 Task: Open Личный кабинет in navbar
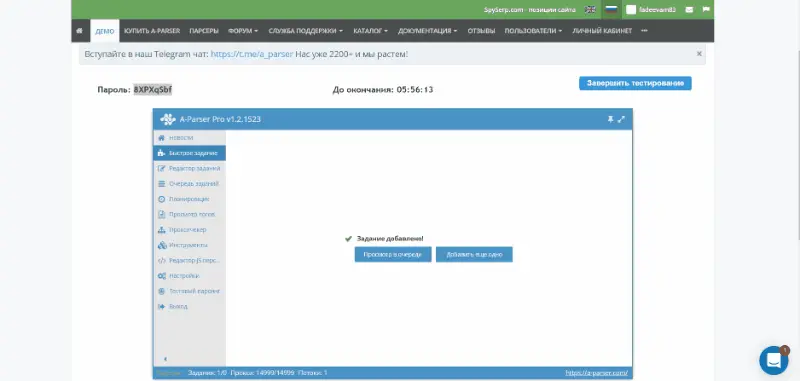coord(602,31)
